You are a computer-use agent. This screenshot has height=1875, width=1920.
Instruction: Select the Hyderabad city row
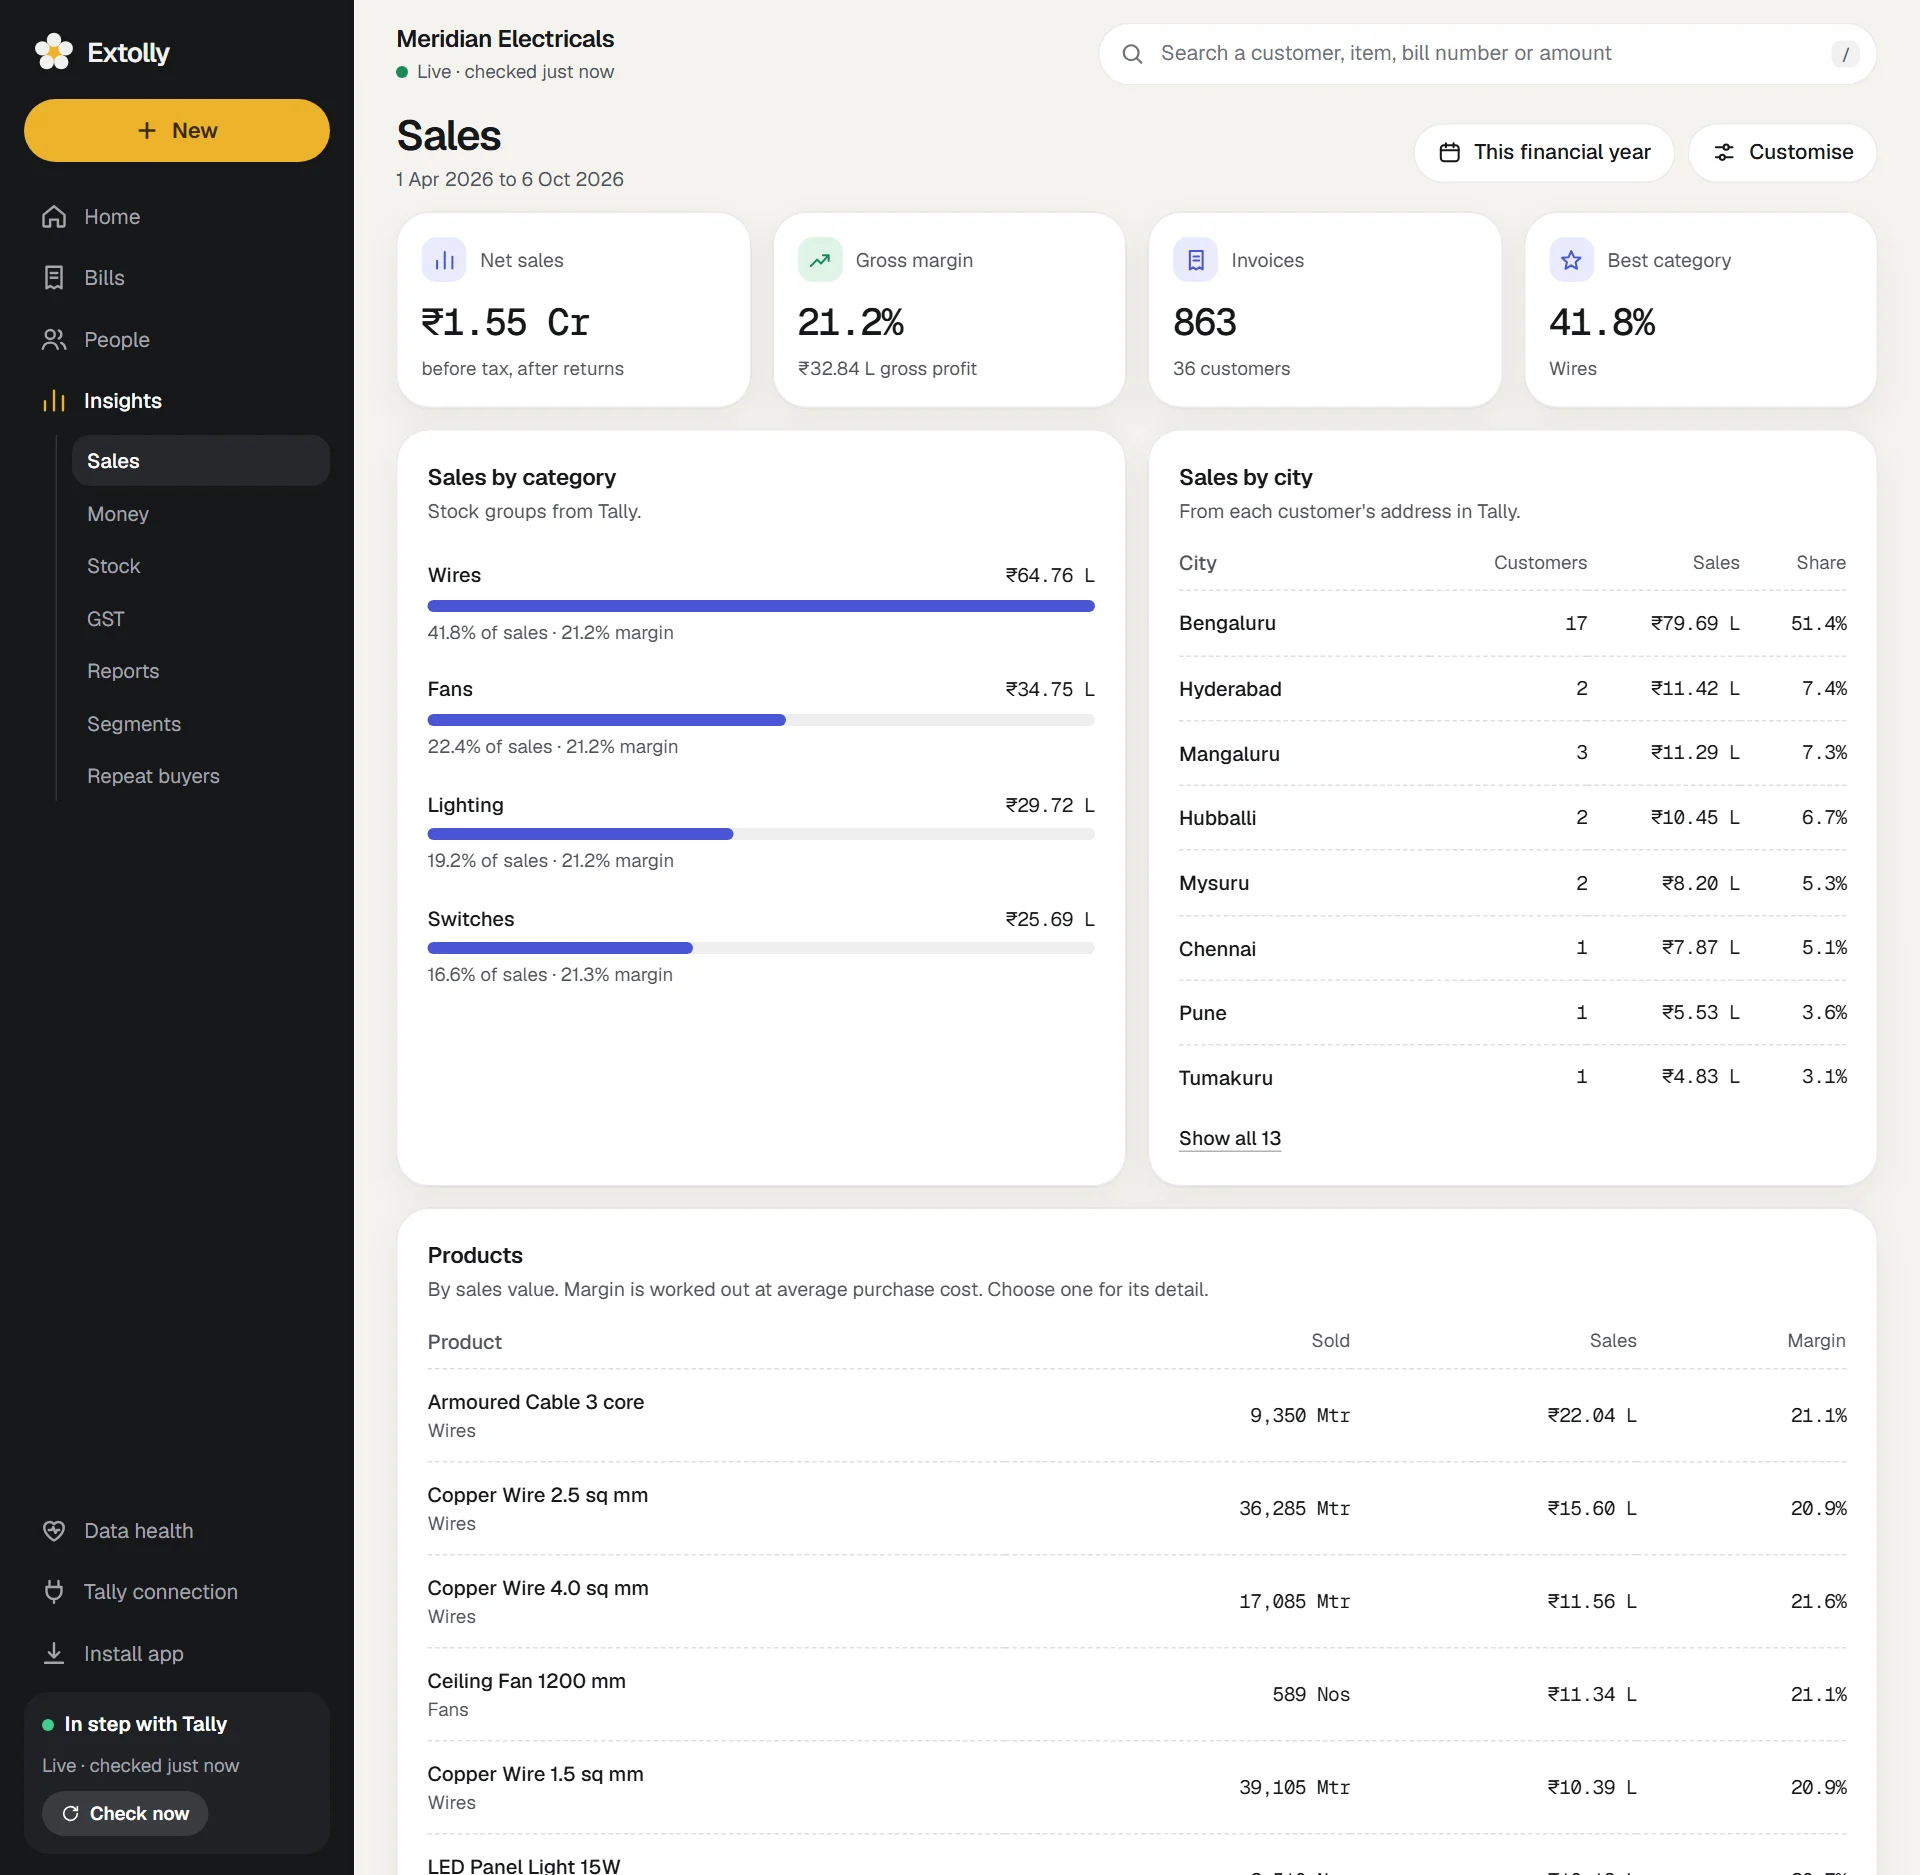1512,689
